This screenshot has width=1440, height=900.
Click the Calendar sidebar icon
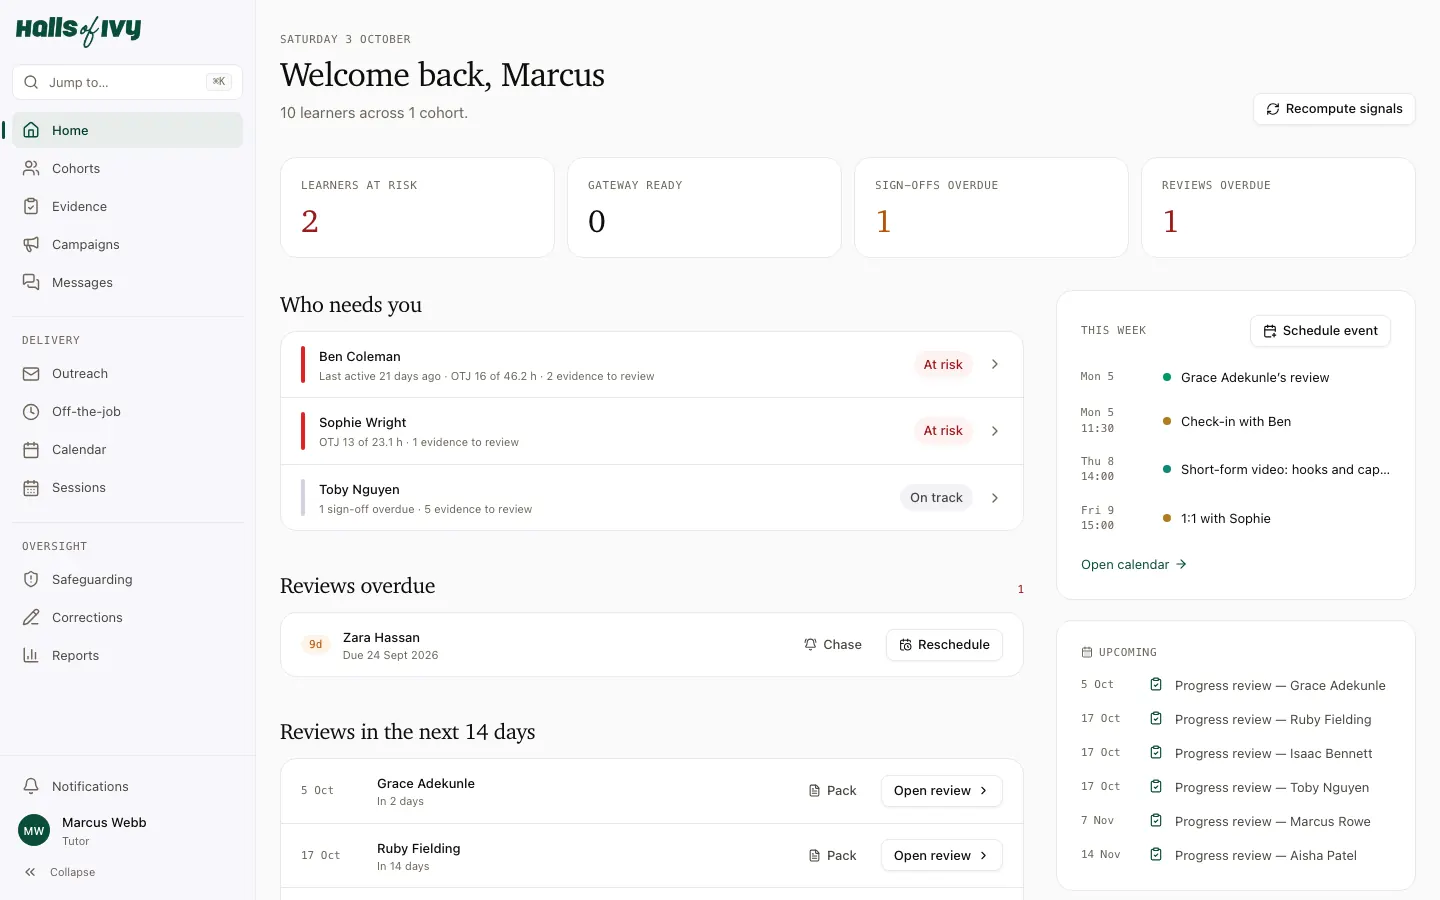point(31,449)
